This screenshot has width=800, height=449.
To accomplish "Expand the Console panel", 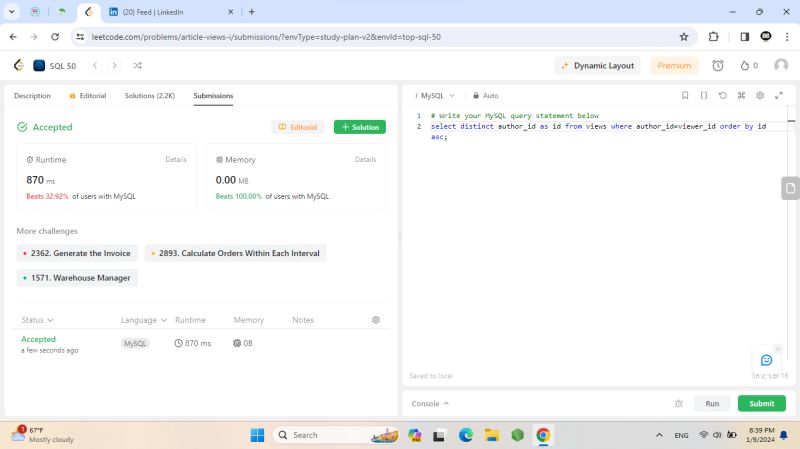I will pos(430,403).
